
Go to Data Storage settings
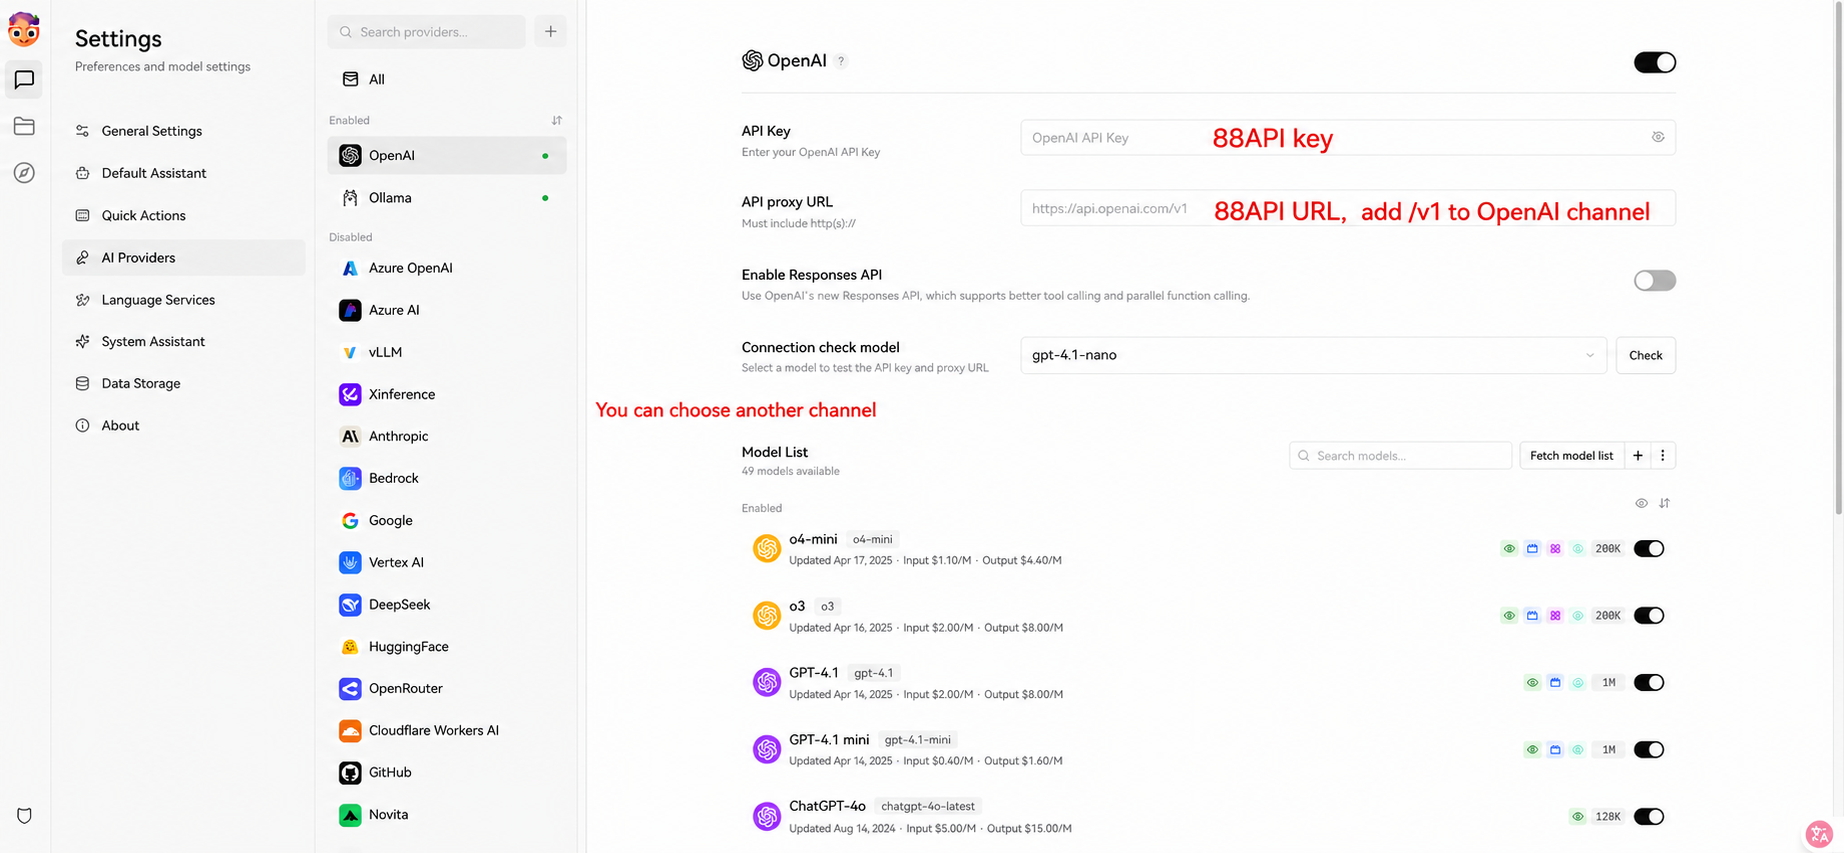(184, 383)
